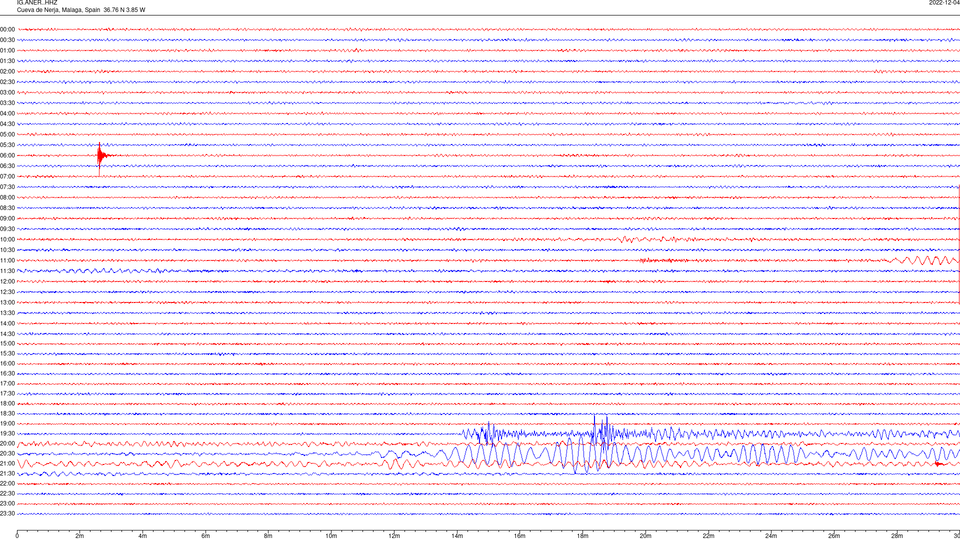Screen dimensions: 960x540
Task: Click the 07:30 time label
Action: tap(7, 187)
